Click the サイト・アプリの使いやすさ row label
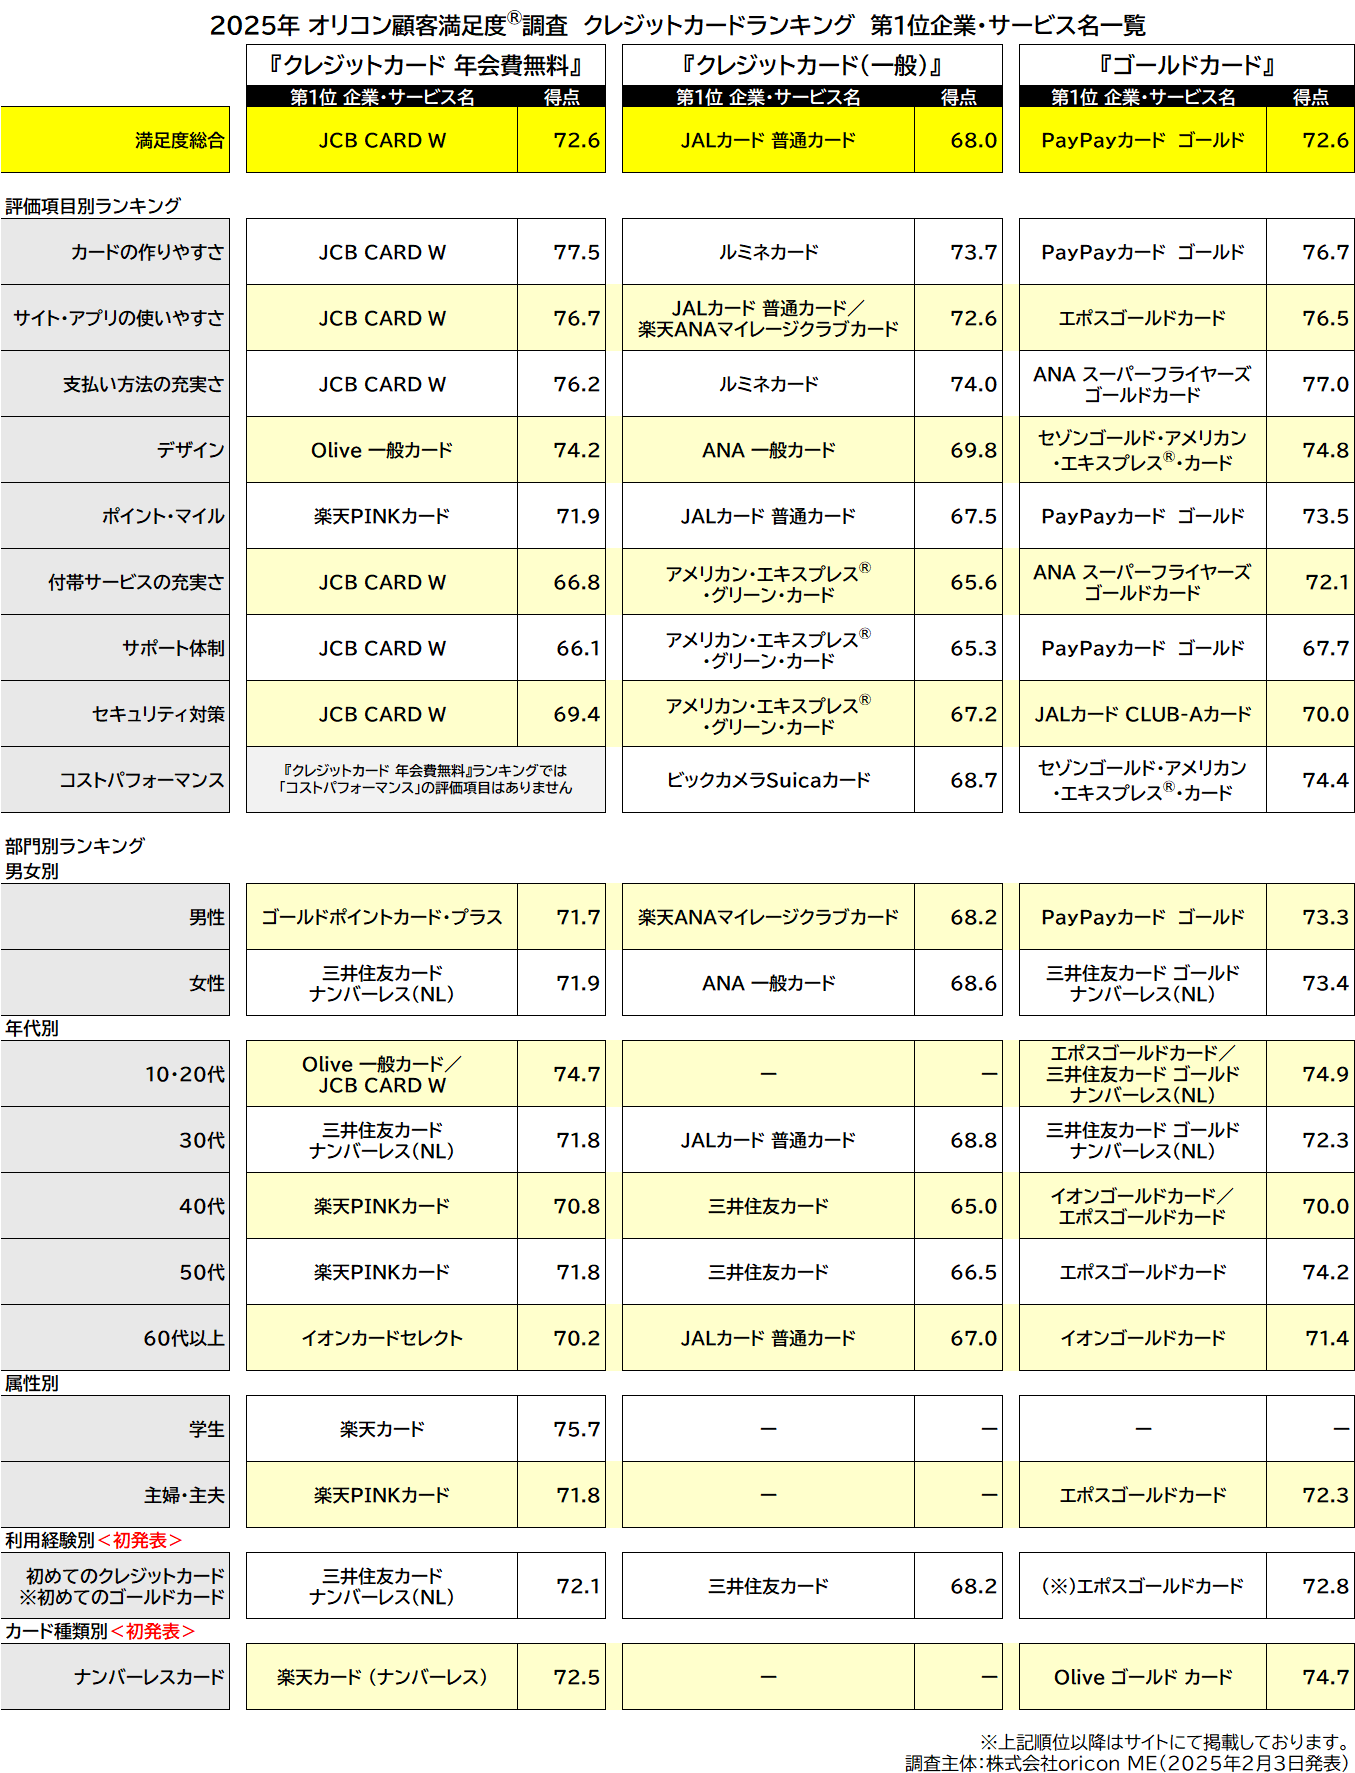The height and width of the screenshot is (1773, 1355). coord(115,318)
